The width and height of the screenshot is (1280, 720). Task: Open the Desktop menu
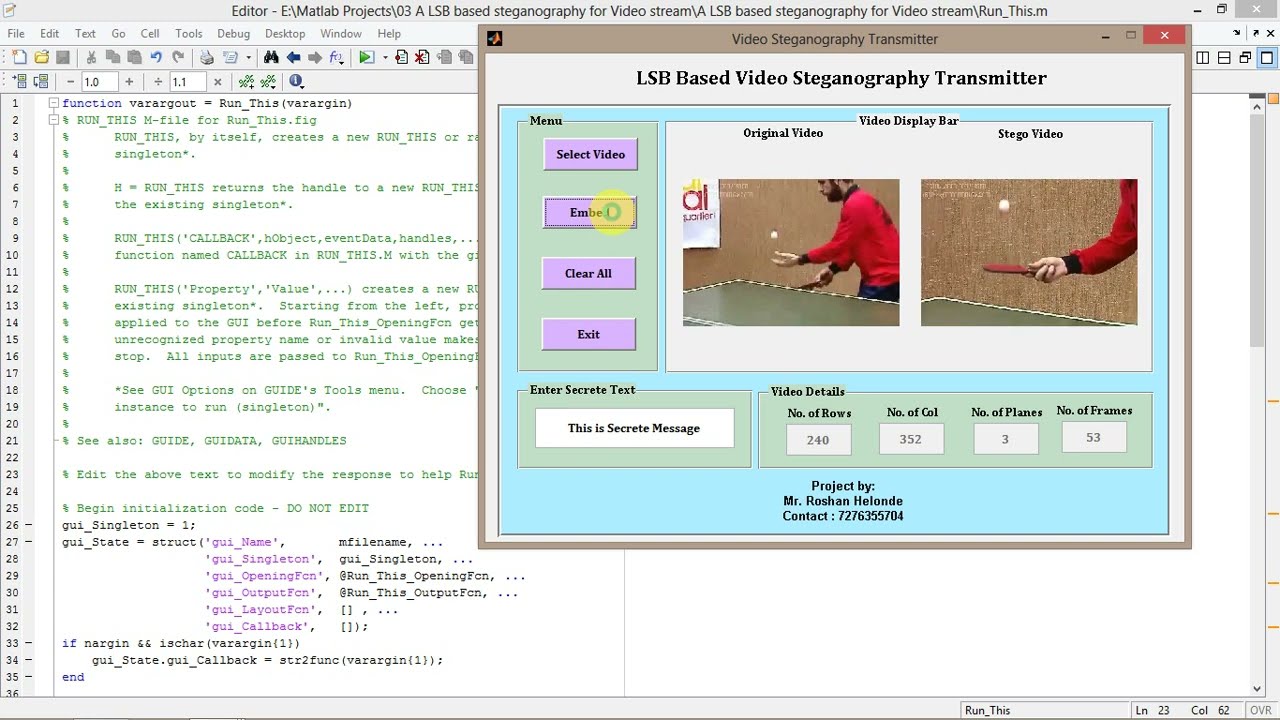[285, 33]
